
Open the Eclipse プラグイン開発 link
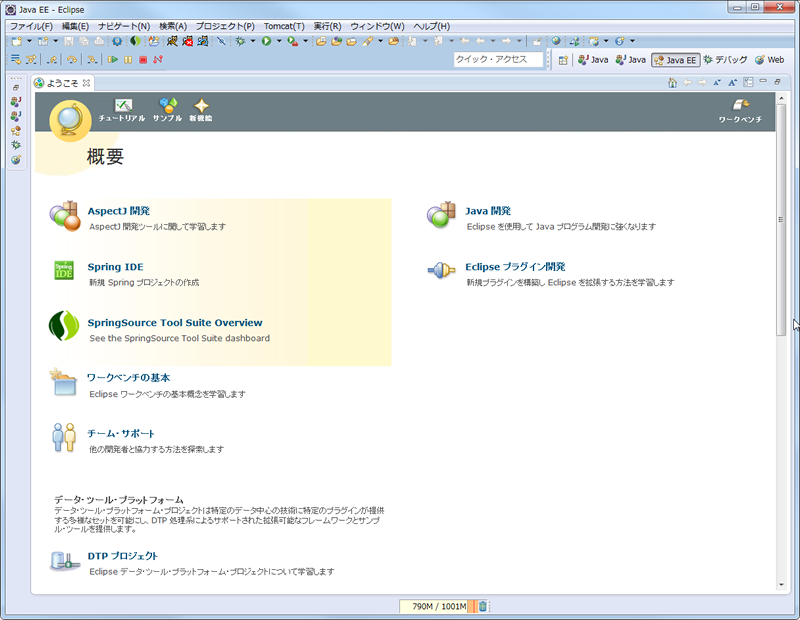pyautogui.click(x=515, y=267)
